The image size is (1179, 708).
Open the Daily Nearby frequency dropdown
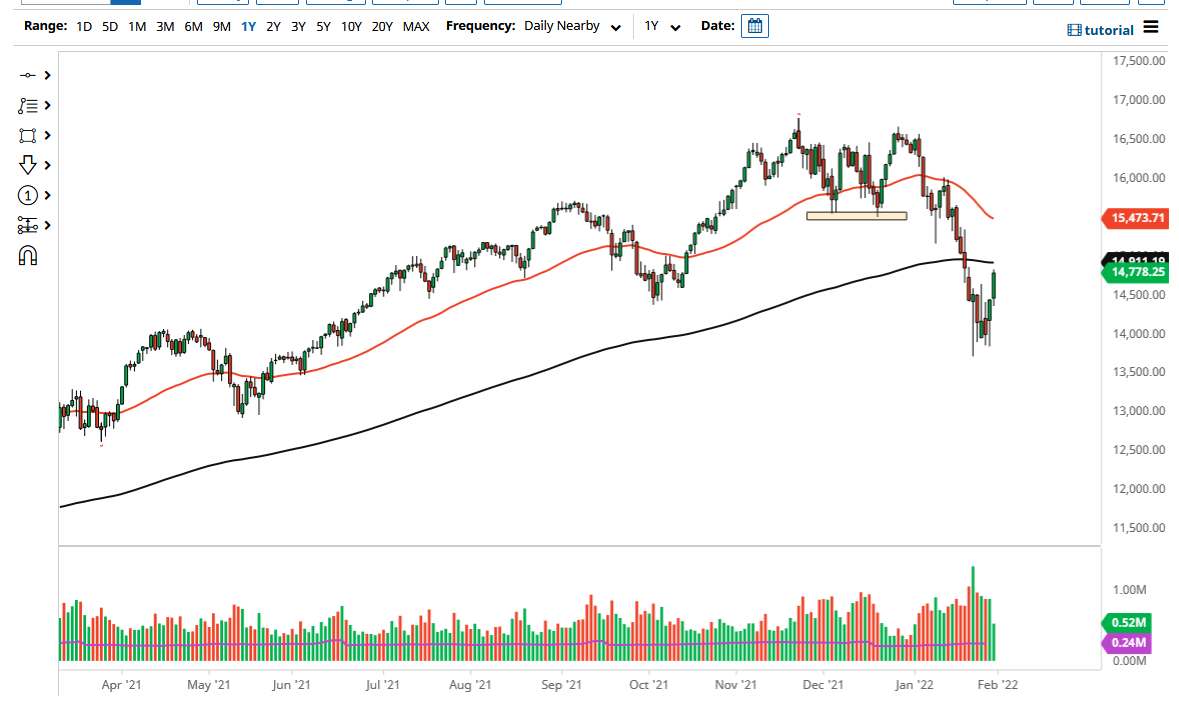tap(572, 26)
